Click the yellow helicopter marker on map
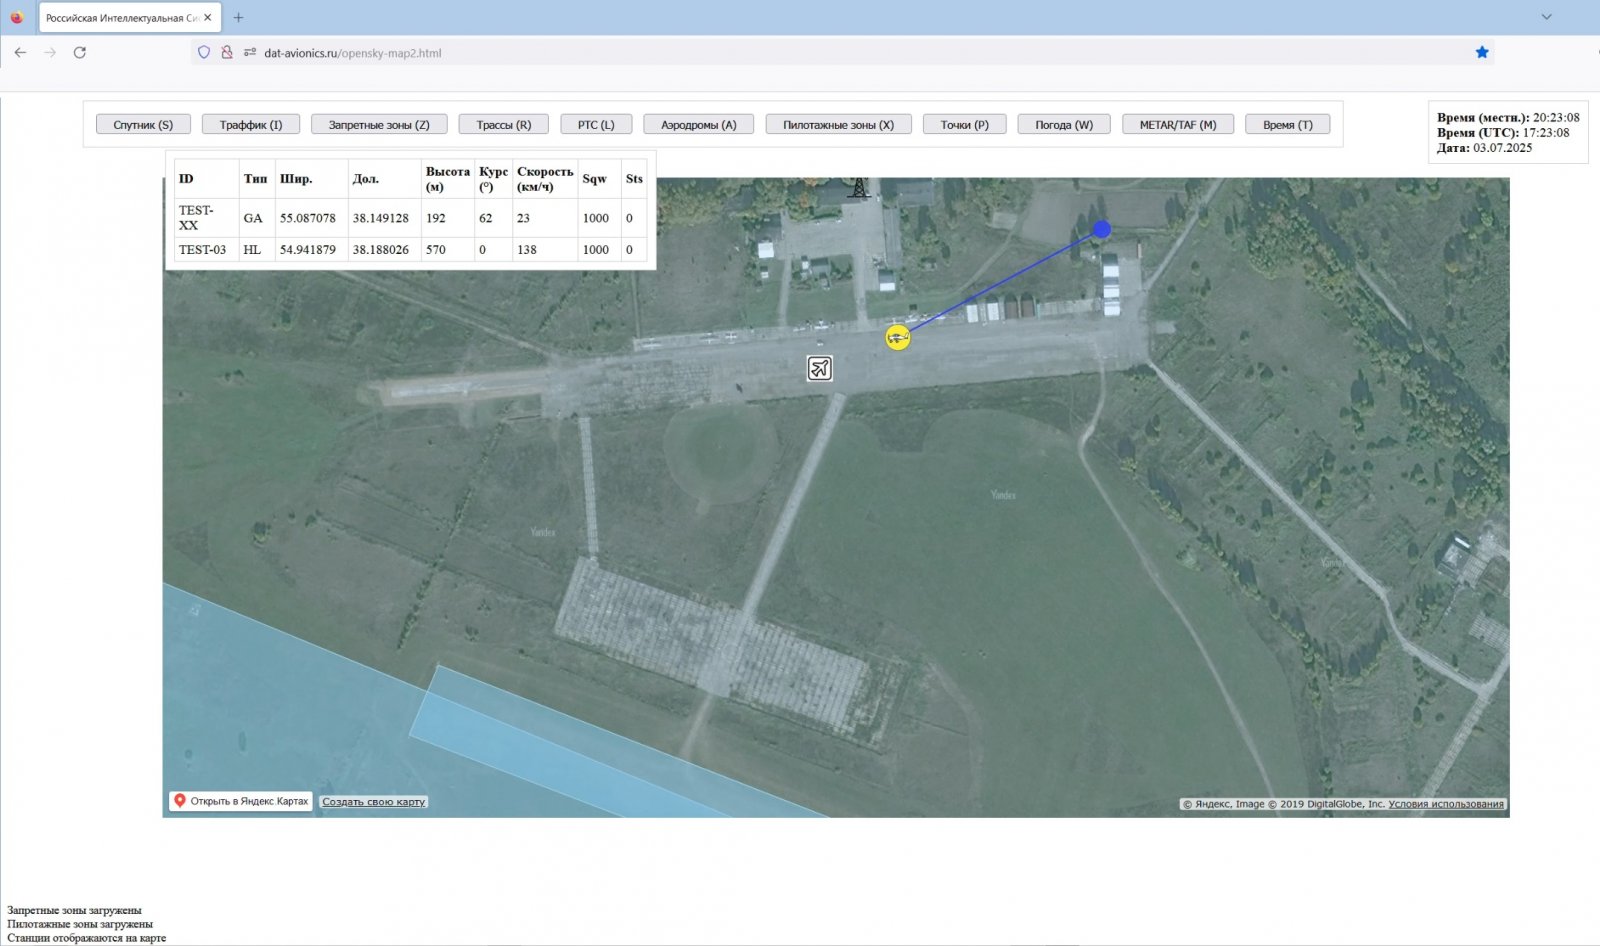 click(x=898, y=338)
